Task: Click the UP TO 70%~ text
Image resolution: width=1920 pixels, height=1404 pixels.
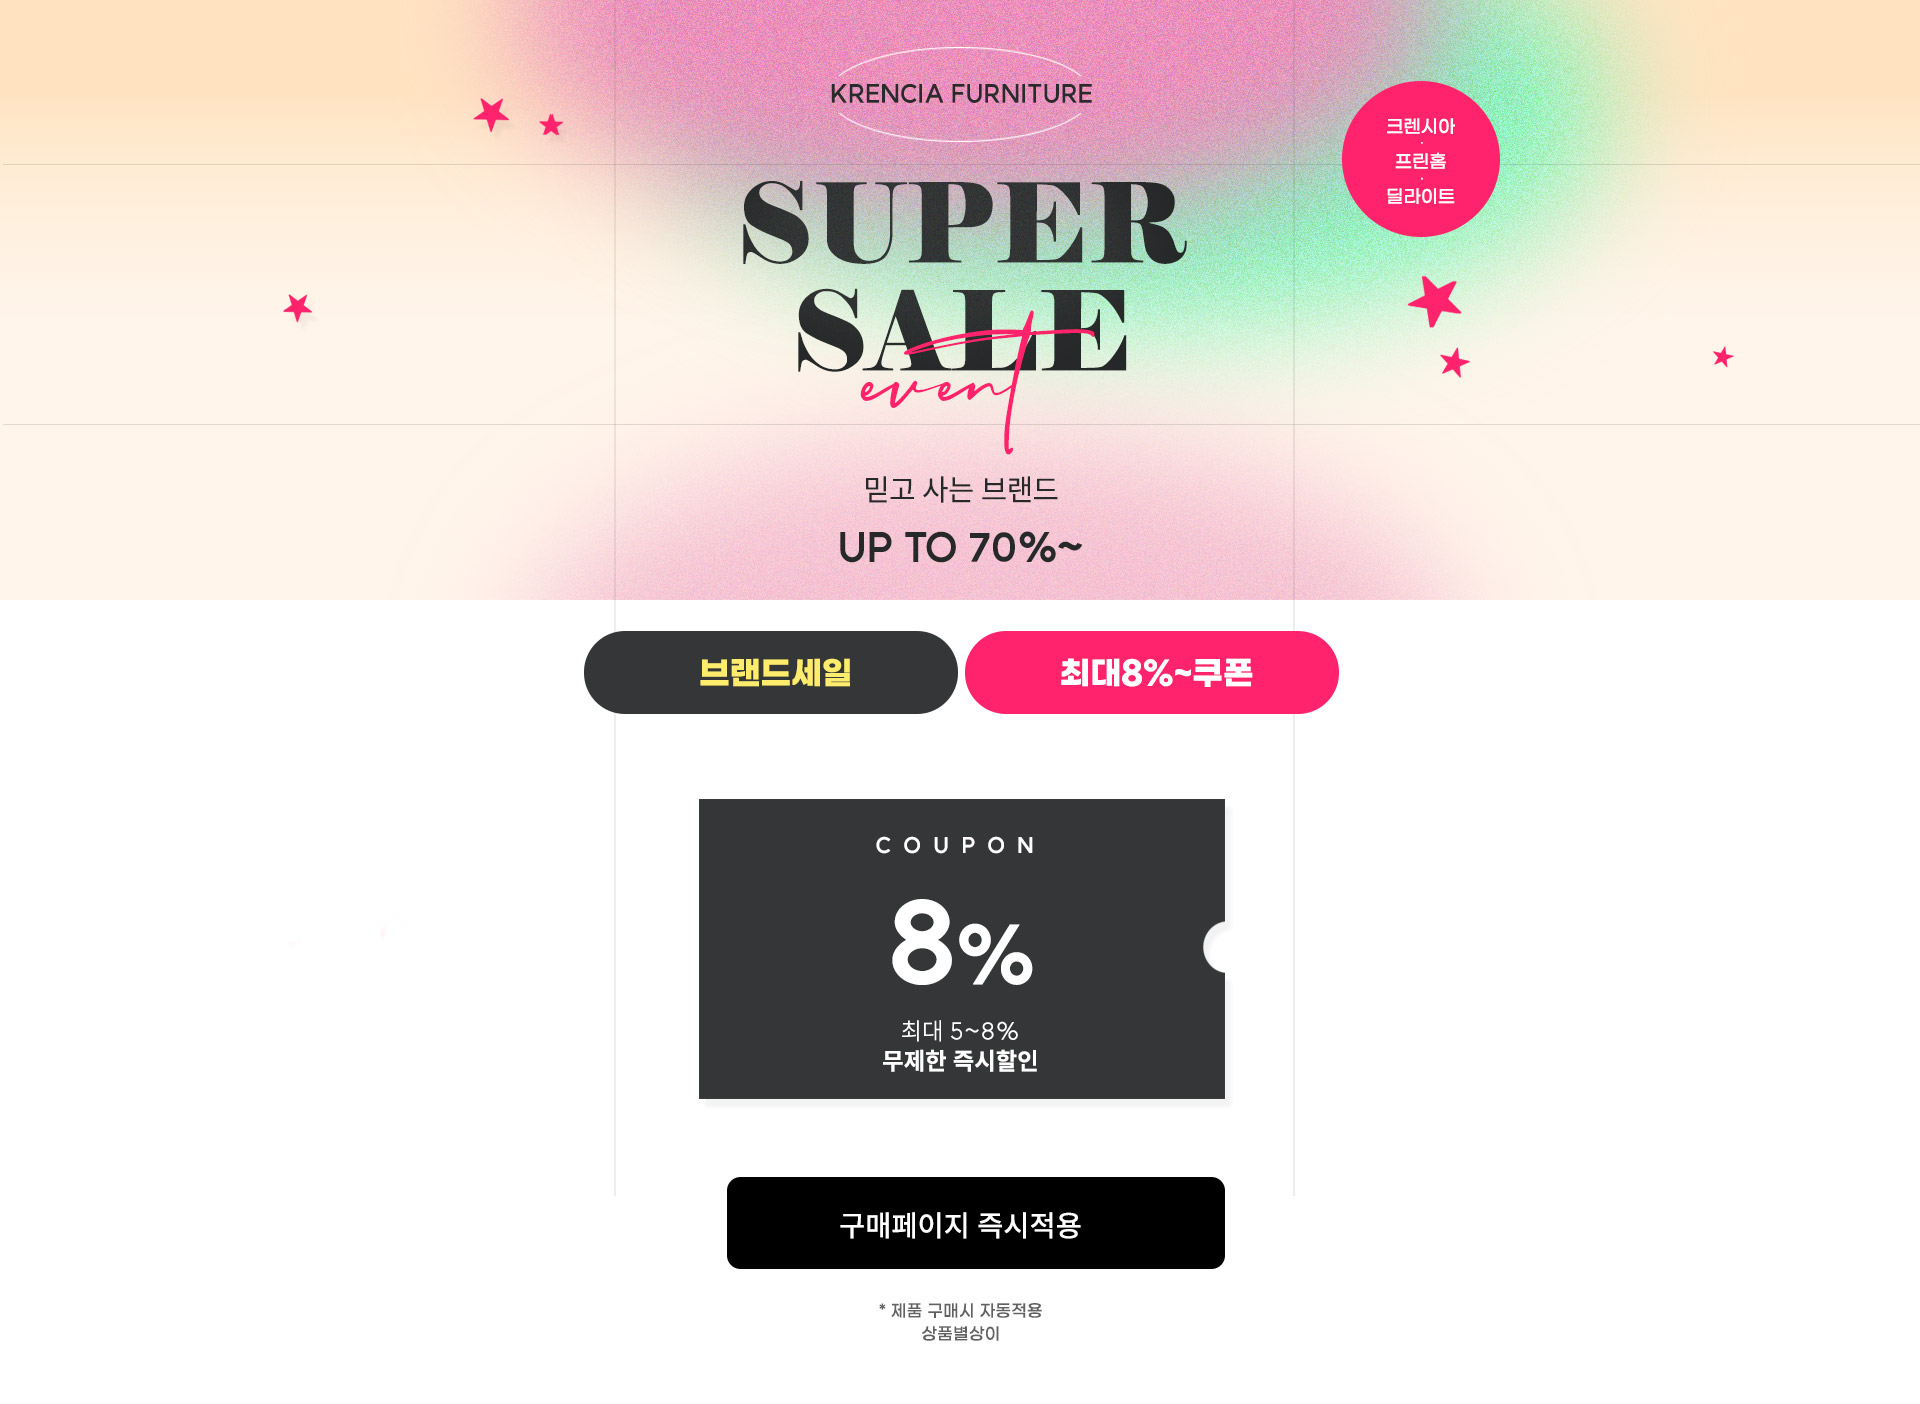Action: [960, 548]
